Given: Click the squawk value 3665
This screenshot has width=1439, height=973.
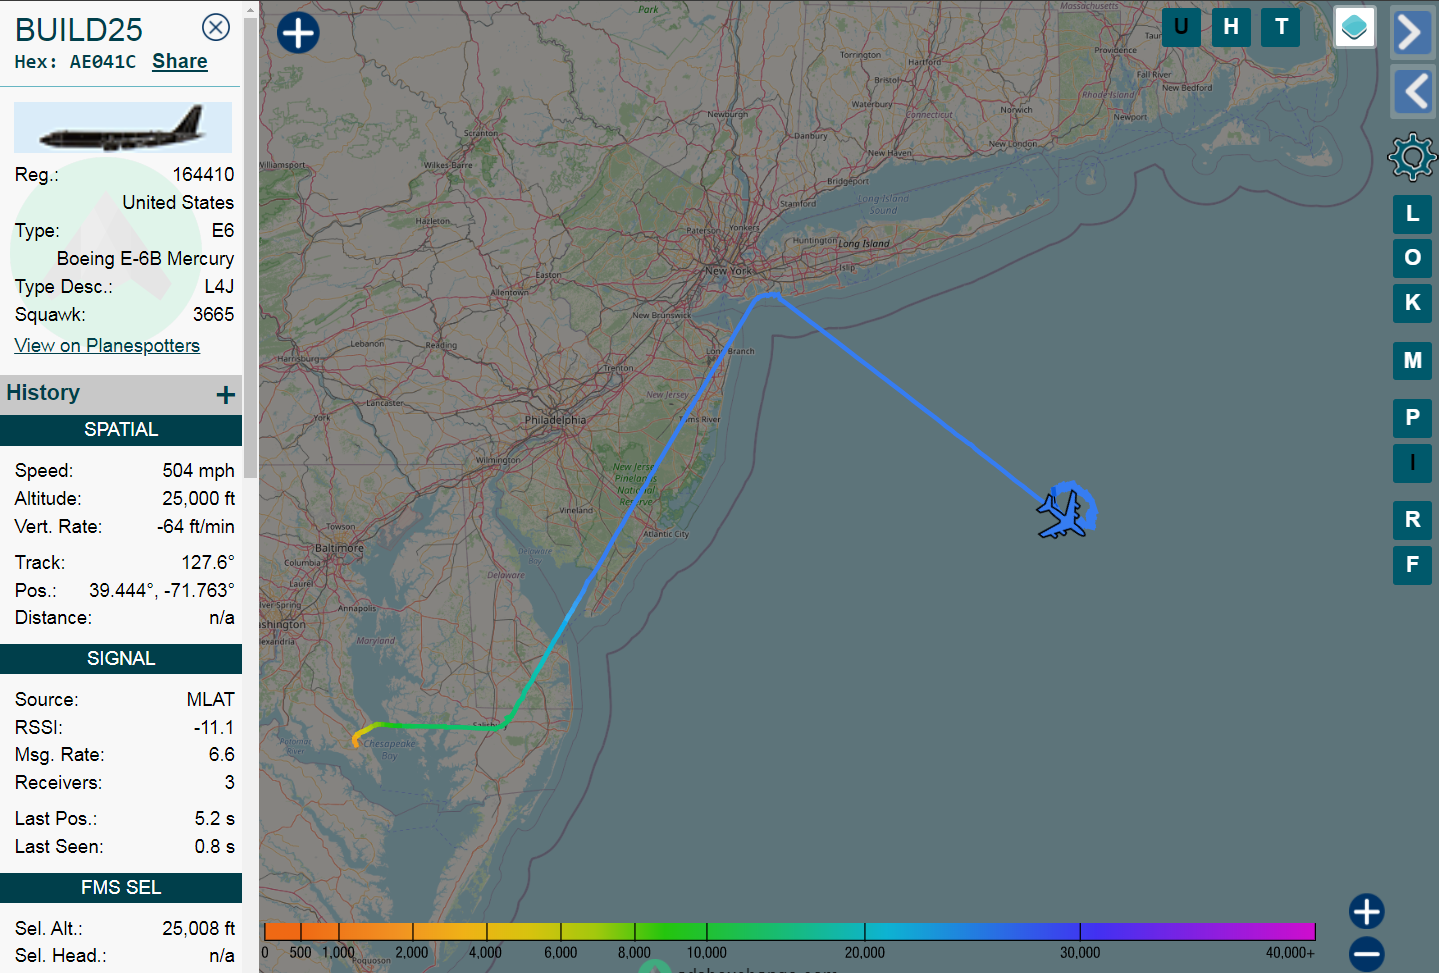Looking at the screenshot, I should click(213, 315).
